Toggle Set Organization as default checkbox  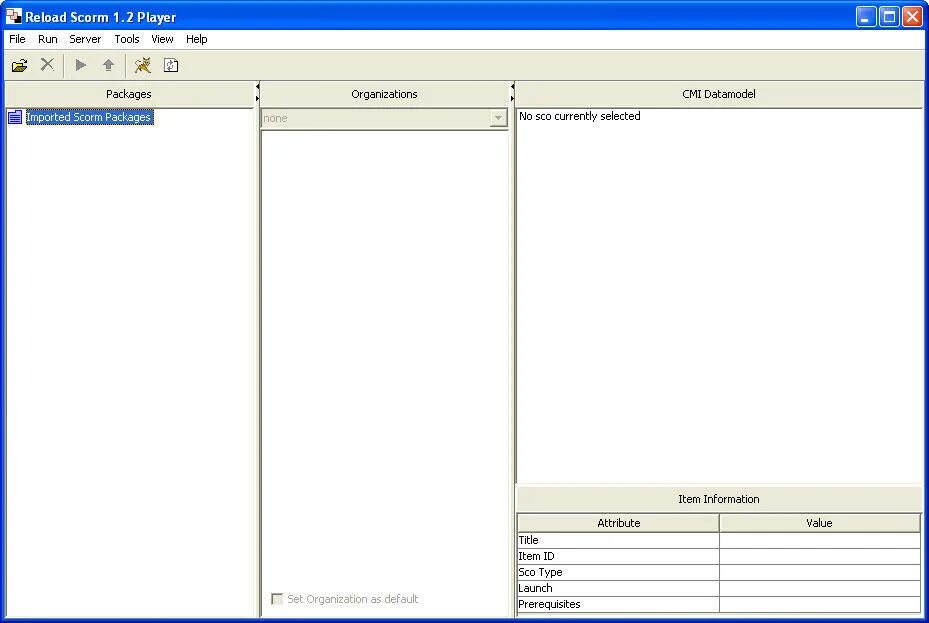pyautogui.click(x=277, y=599)
